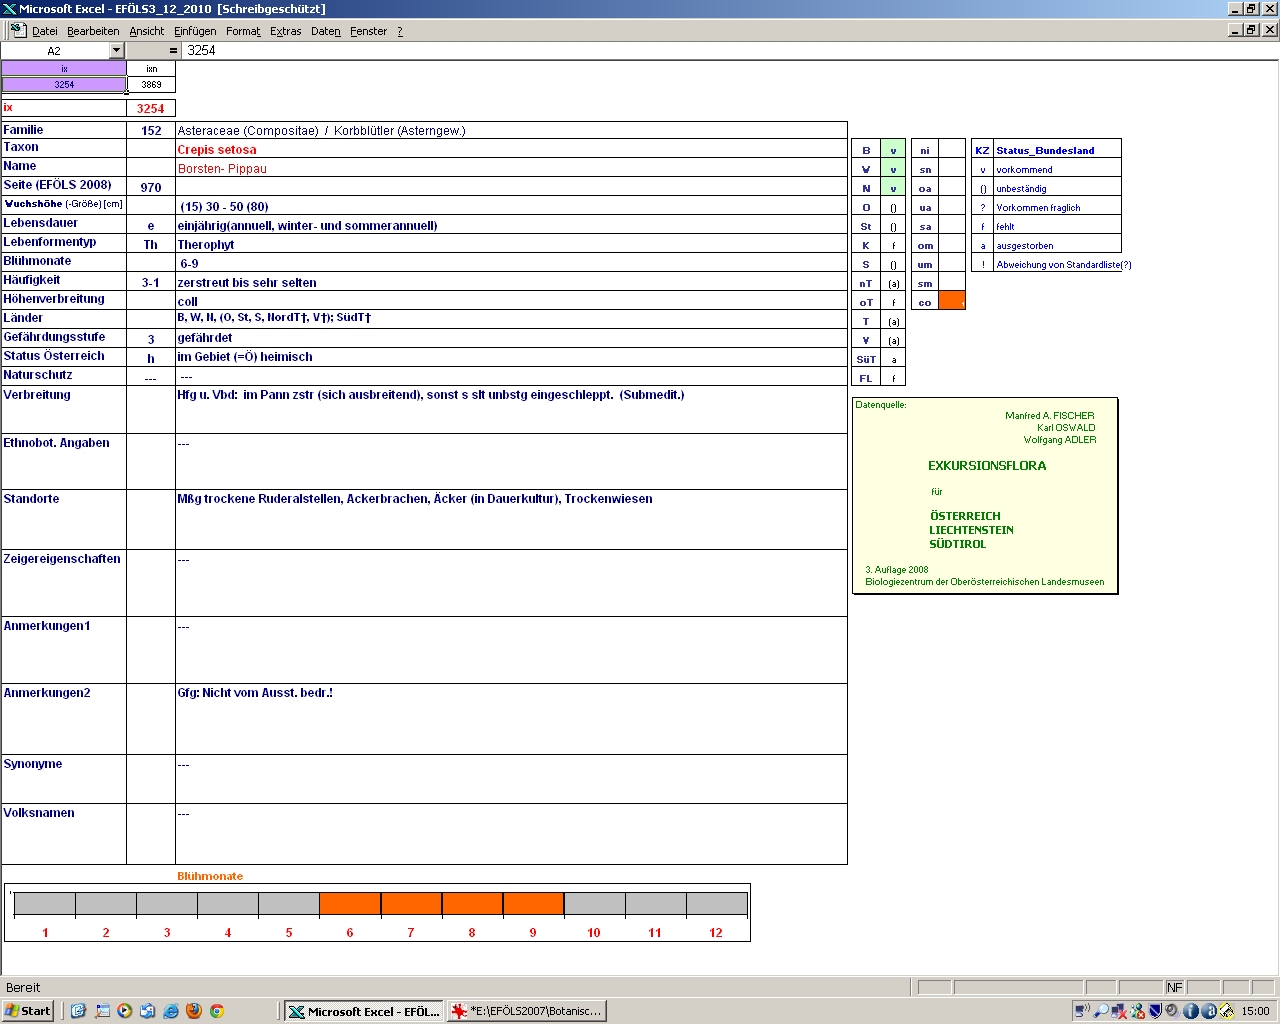Click the blue 'a' tray icon
1280x1024 pixels.
[1209, 1011]
